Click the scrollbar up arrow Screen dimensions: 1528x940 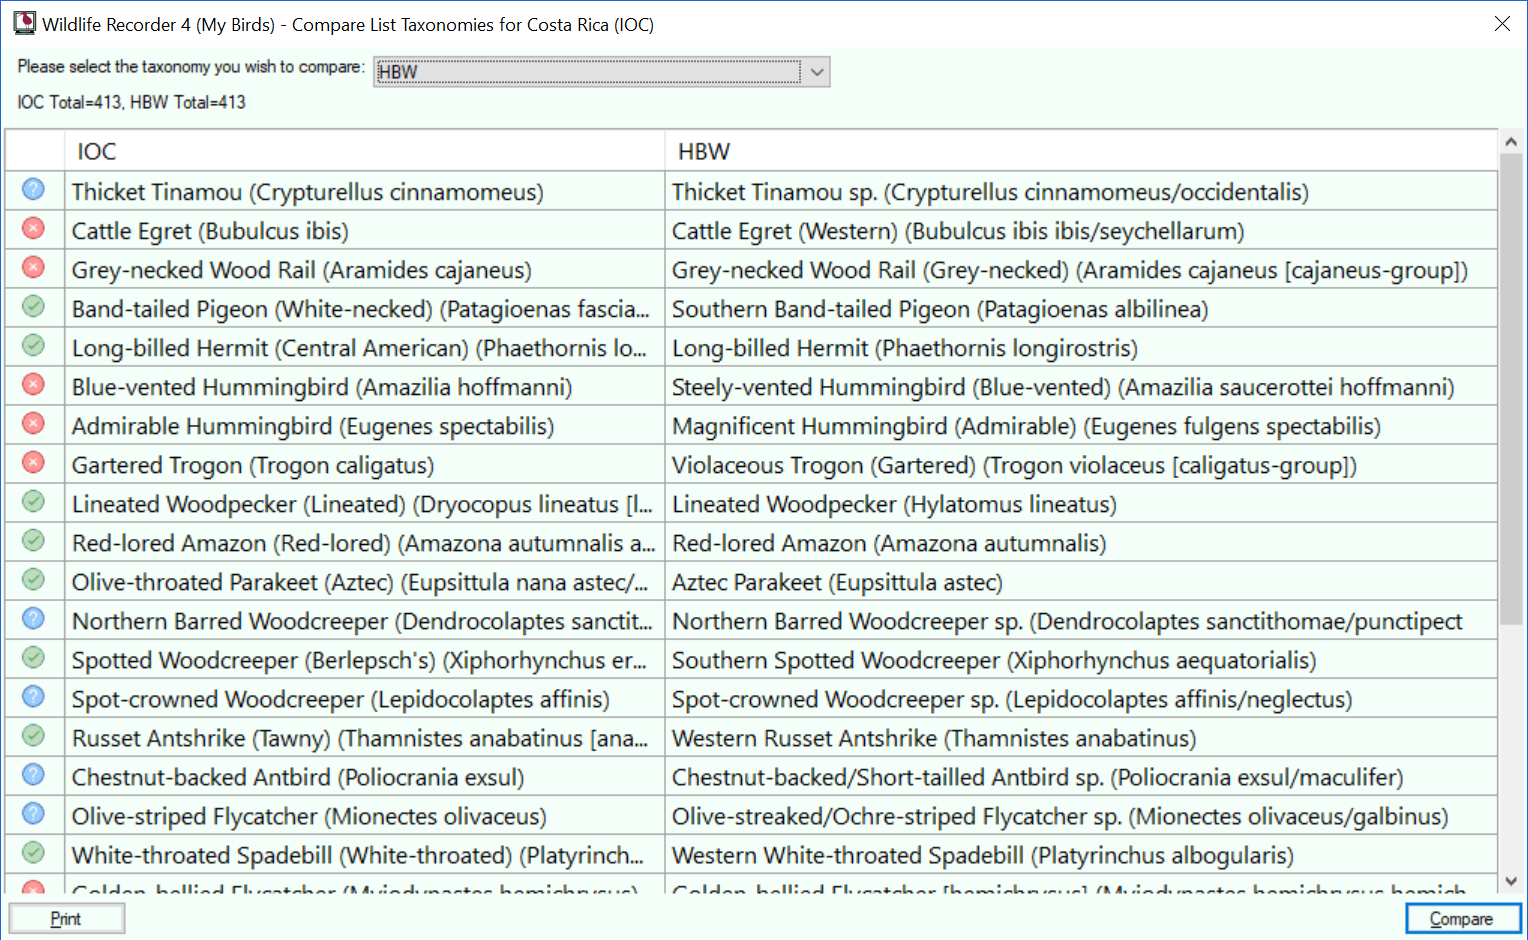click(x=1511, y=142)
